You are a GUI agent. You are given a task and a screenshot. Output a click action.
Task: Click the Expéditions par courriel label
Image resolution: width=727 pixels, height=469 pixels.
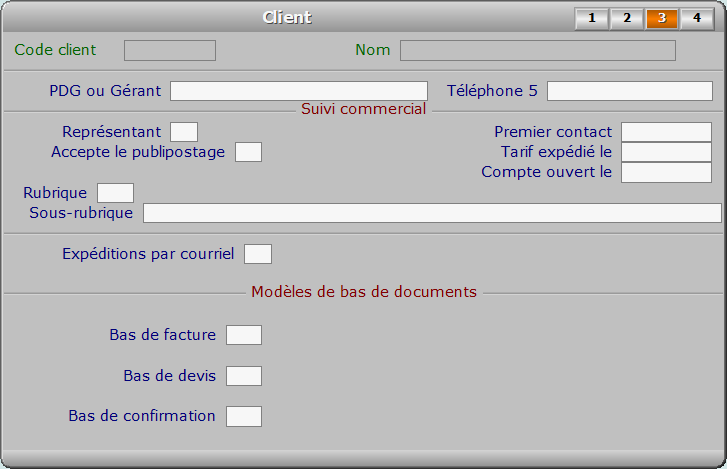click(148, 254)
